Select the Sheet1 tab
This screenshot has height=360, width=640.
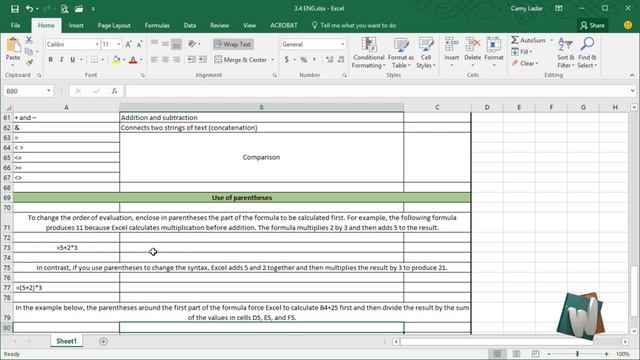tap(66, 341)
